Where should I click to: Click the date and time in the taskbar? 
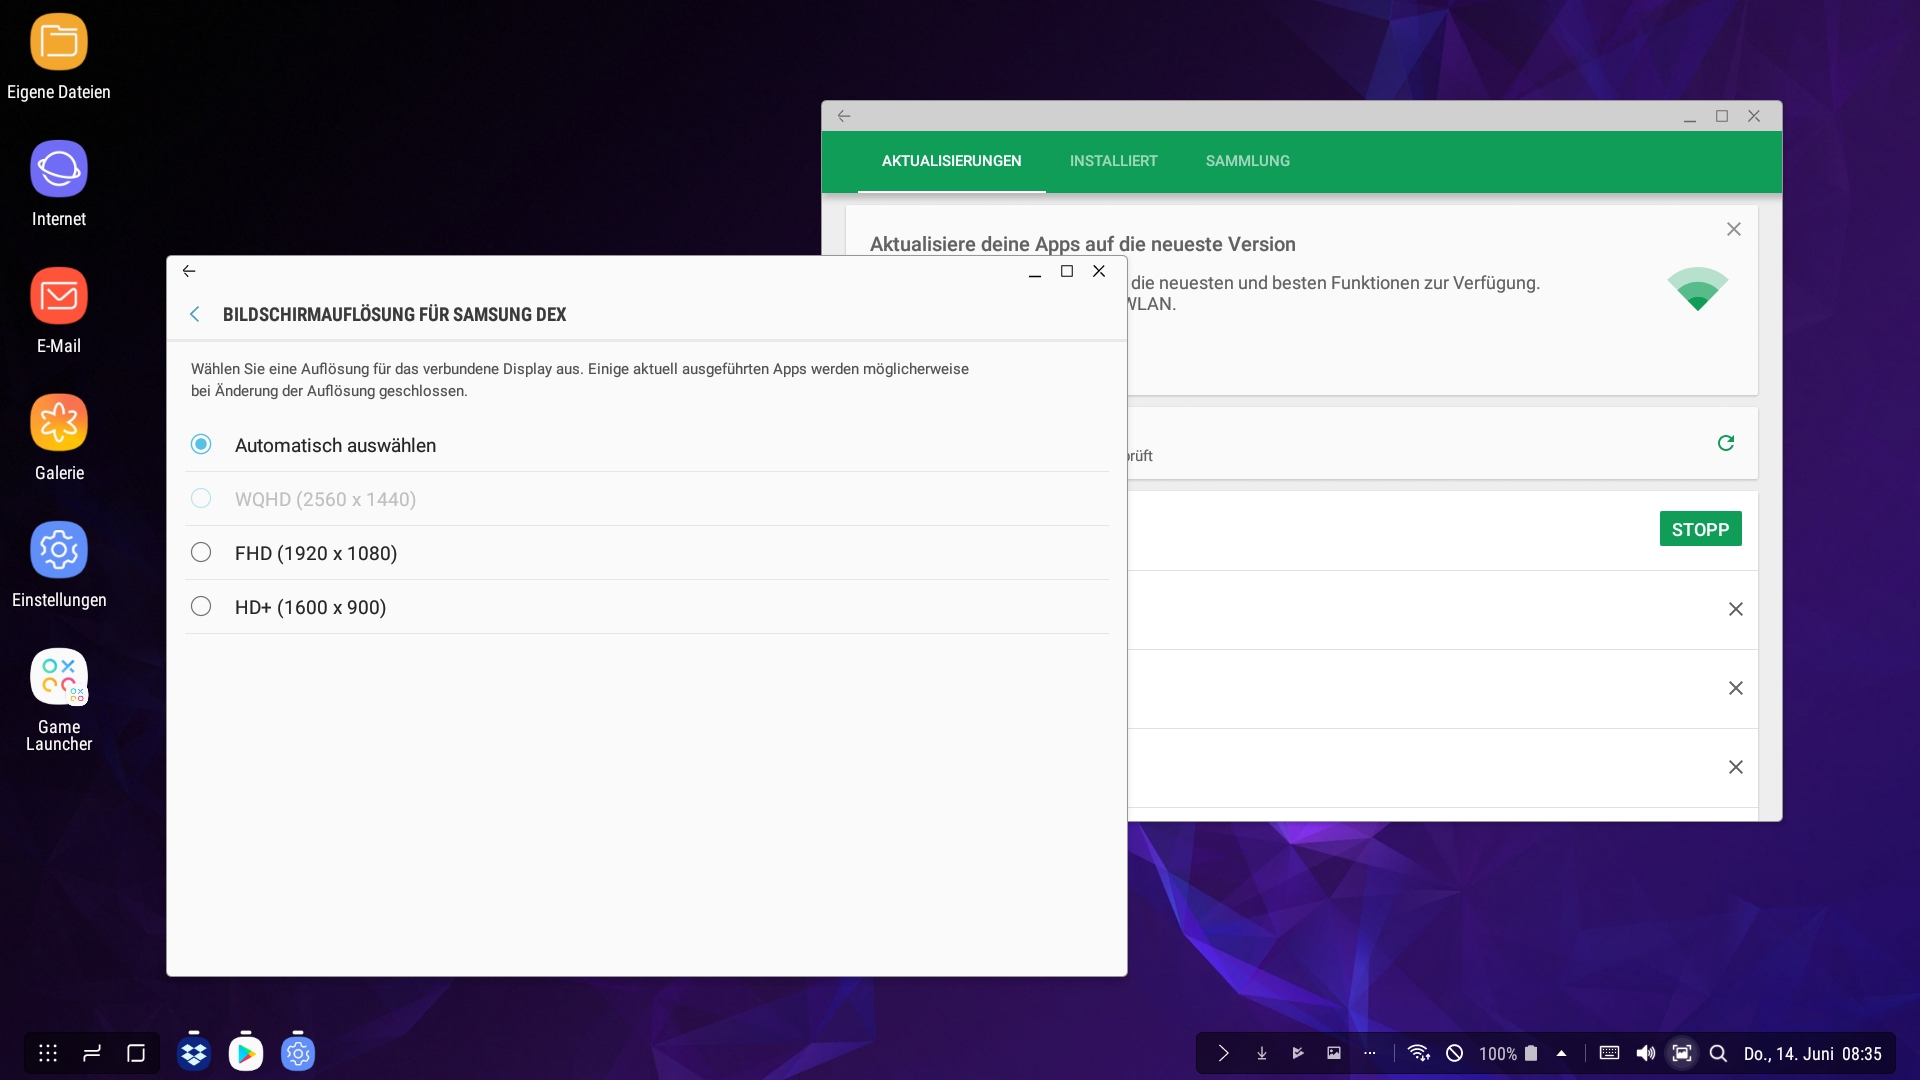coord(1812,1053)
